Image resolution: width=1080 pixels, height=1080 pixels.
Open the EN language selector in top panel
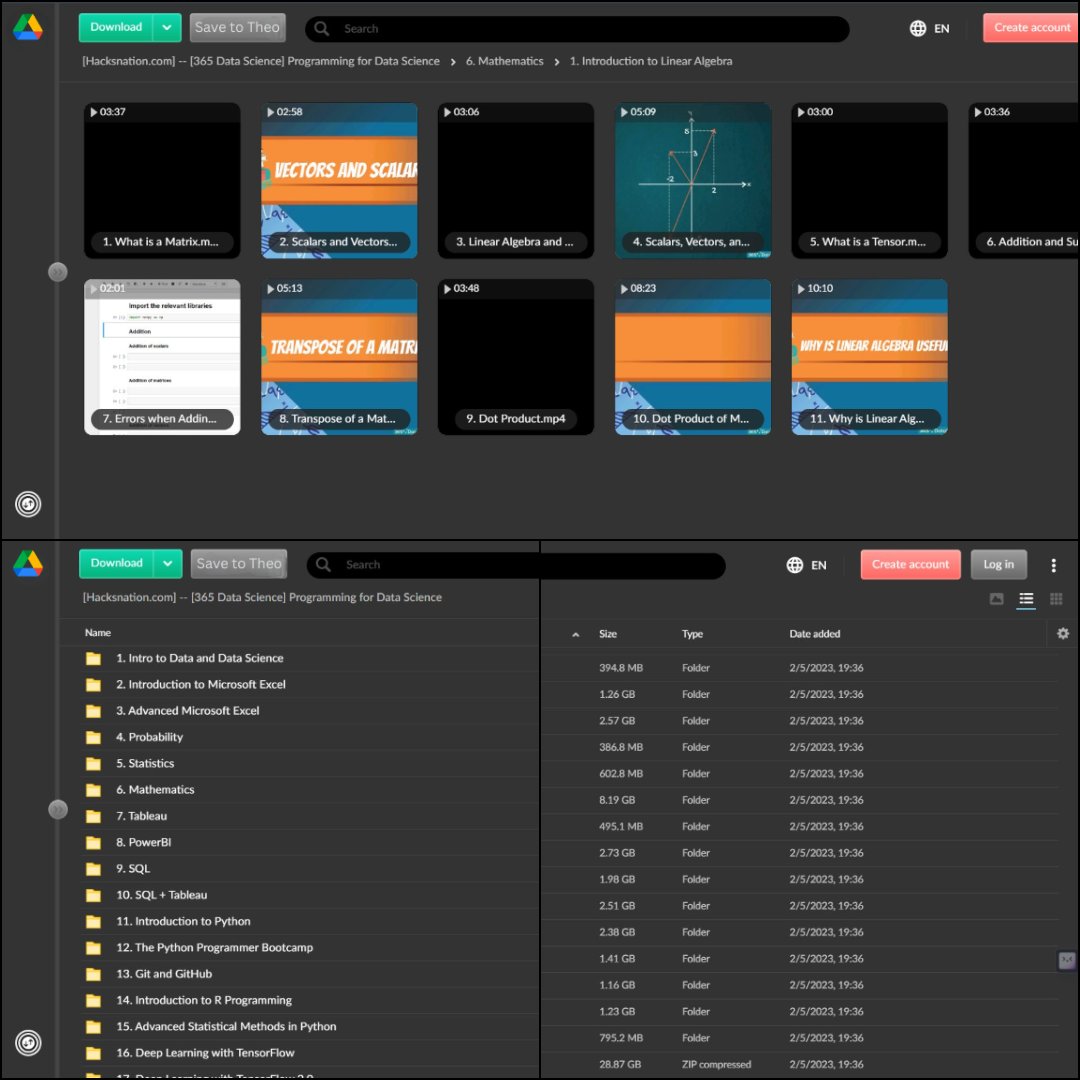942,28
